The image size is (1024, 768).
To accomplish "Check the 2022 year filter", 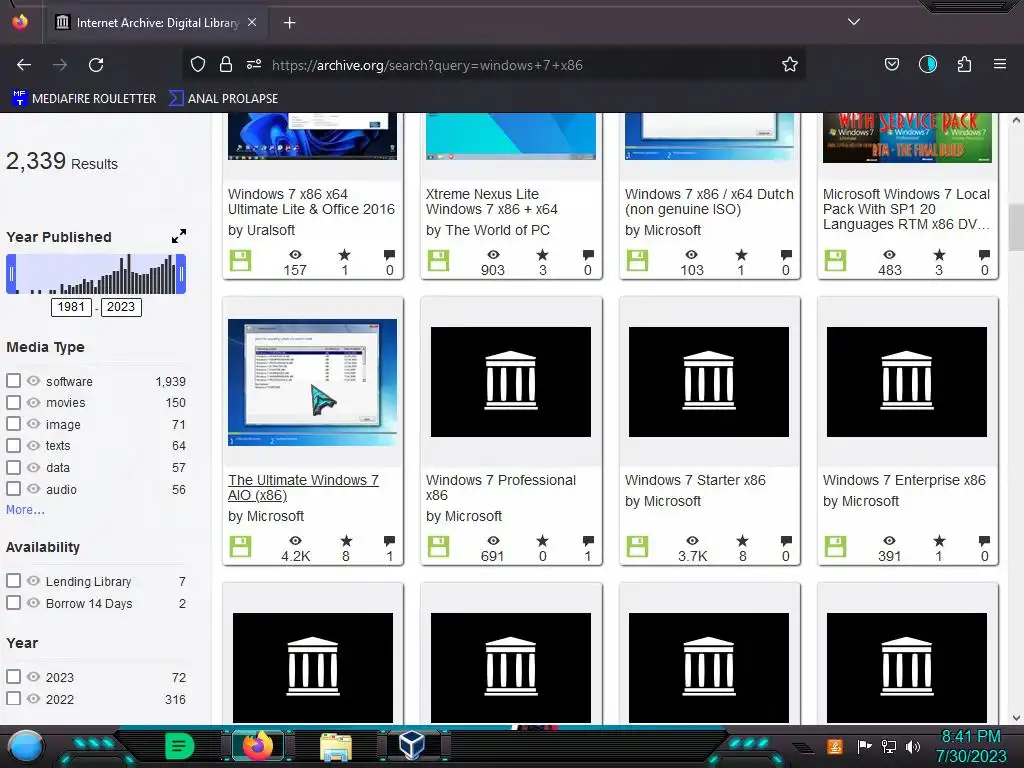I will pos(13,699).
